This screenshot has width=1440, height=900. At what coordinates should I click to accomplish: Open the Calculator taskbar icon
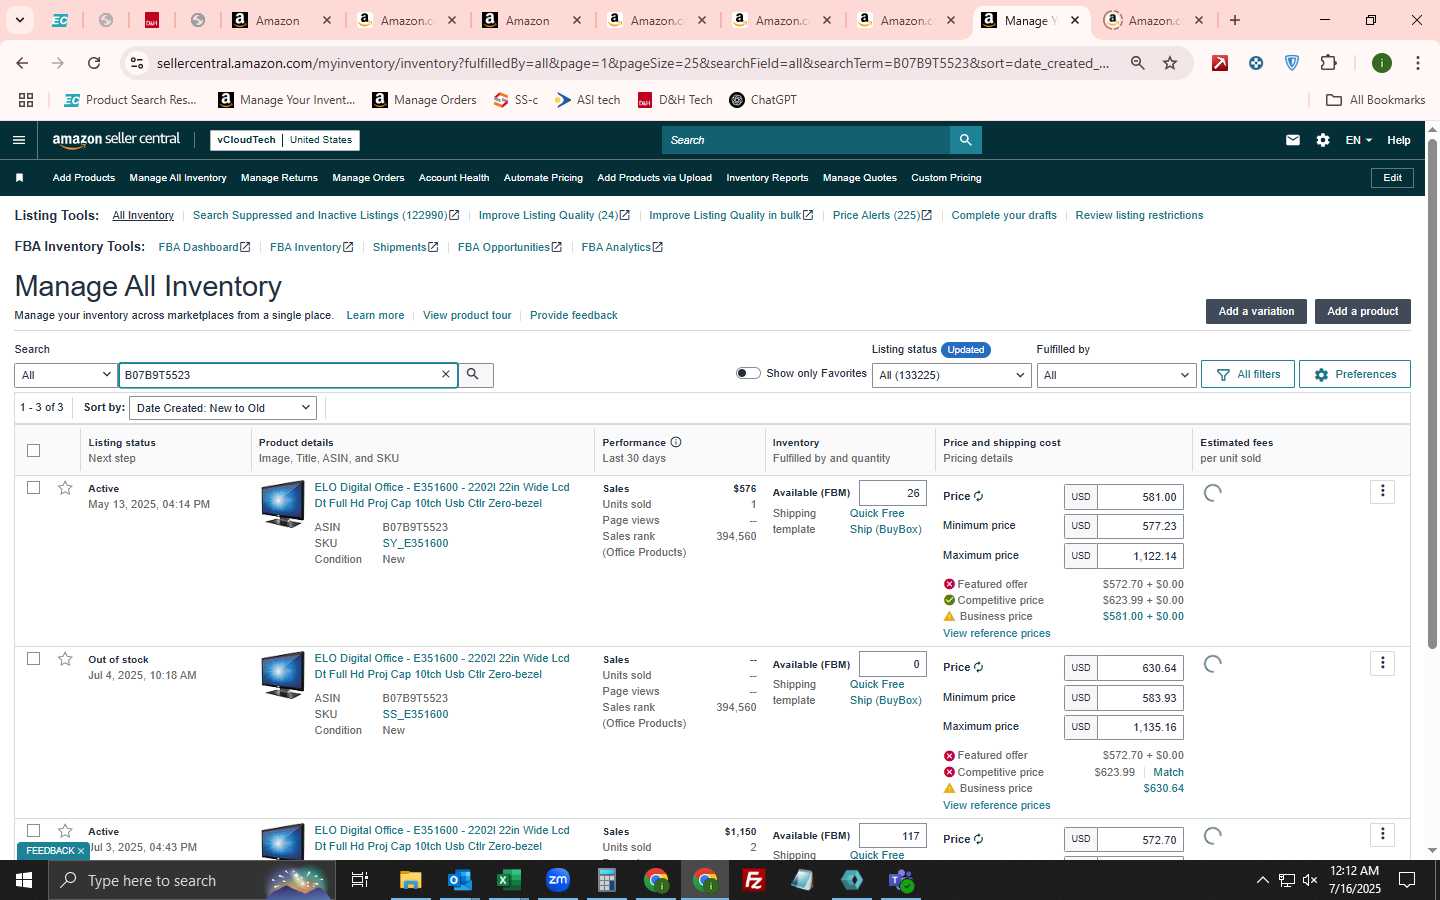606,880
